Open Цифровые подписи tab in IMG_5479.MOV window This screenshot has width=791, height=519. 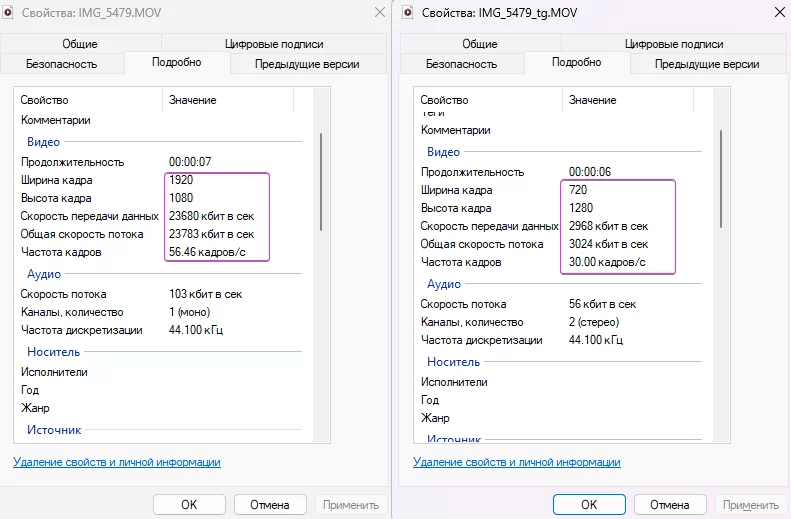[275, 44]
